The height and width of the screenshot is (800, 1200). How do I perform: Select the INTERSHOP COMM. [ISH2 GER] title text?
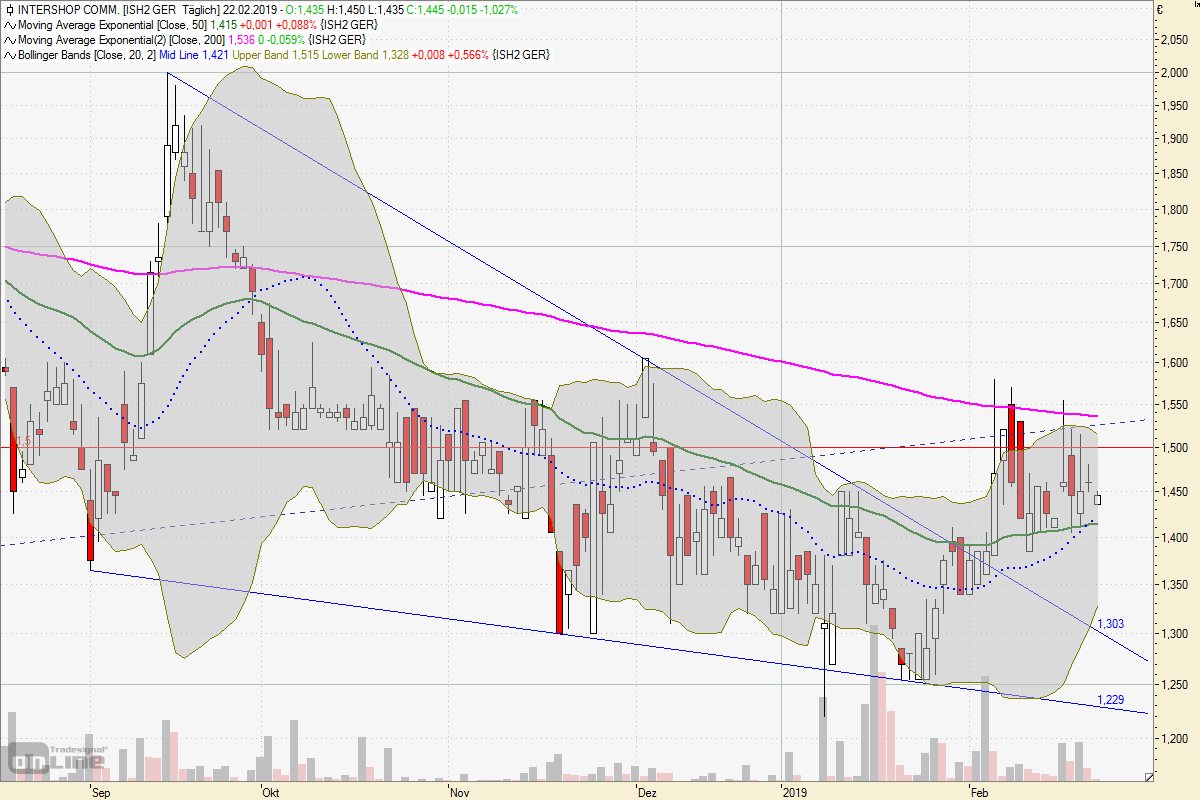pos(88,10)
